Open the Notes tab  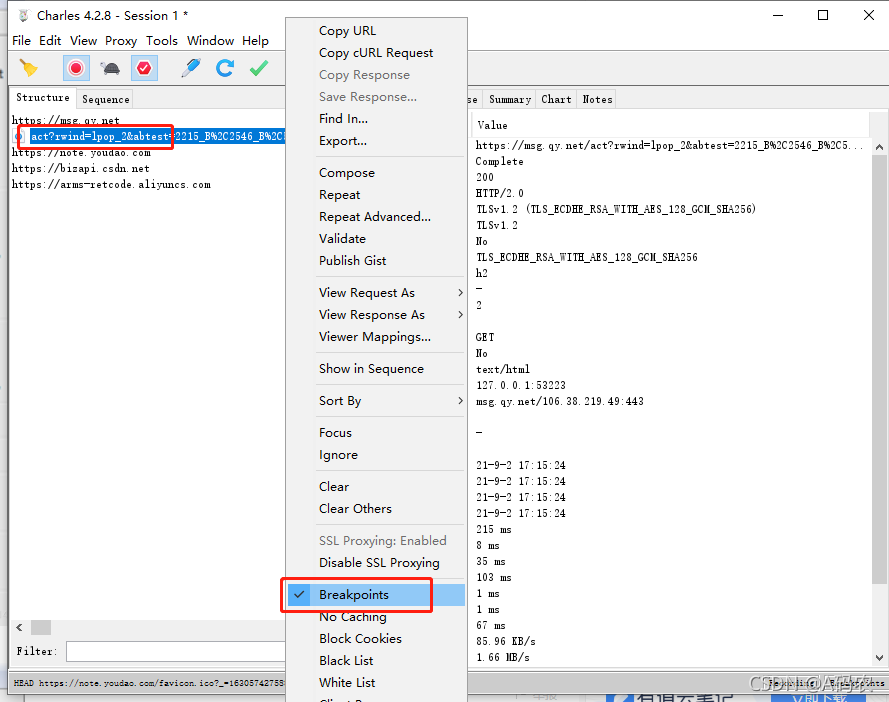click(598, 99)
